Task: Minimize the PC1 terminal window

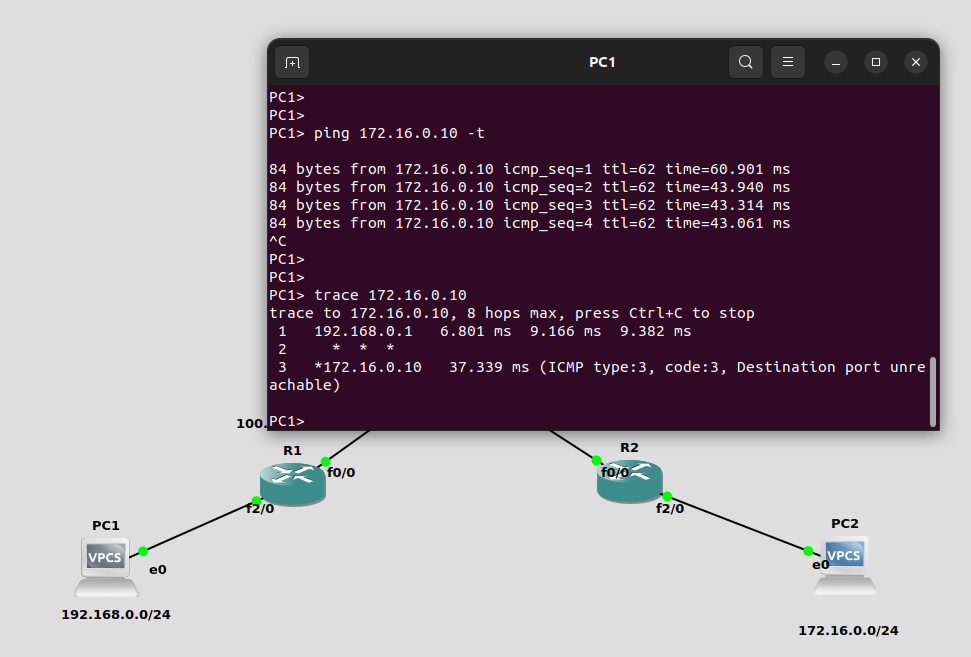Action: click(836, 62)
